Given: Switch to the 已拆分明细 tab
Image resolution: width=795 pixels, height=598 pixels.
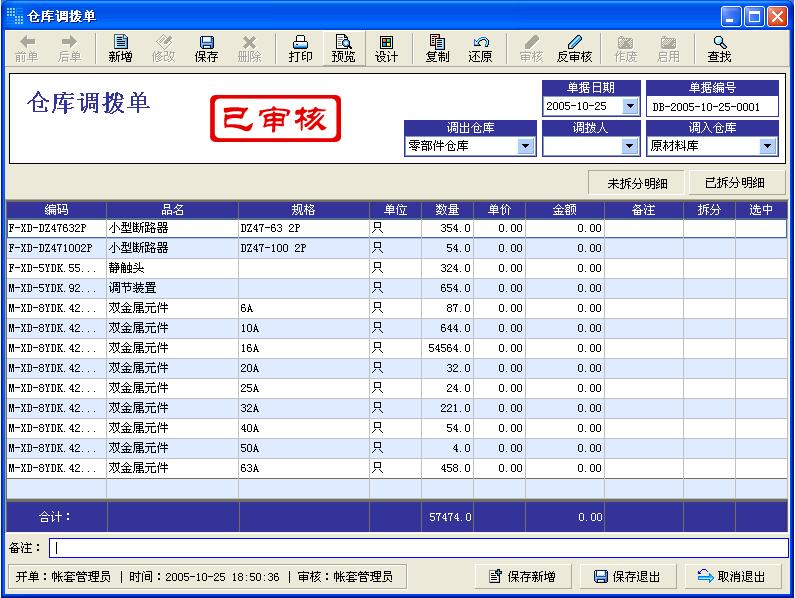Looking at the screenshot, I should click(x=737, y=183).
